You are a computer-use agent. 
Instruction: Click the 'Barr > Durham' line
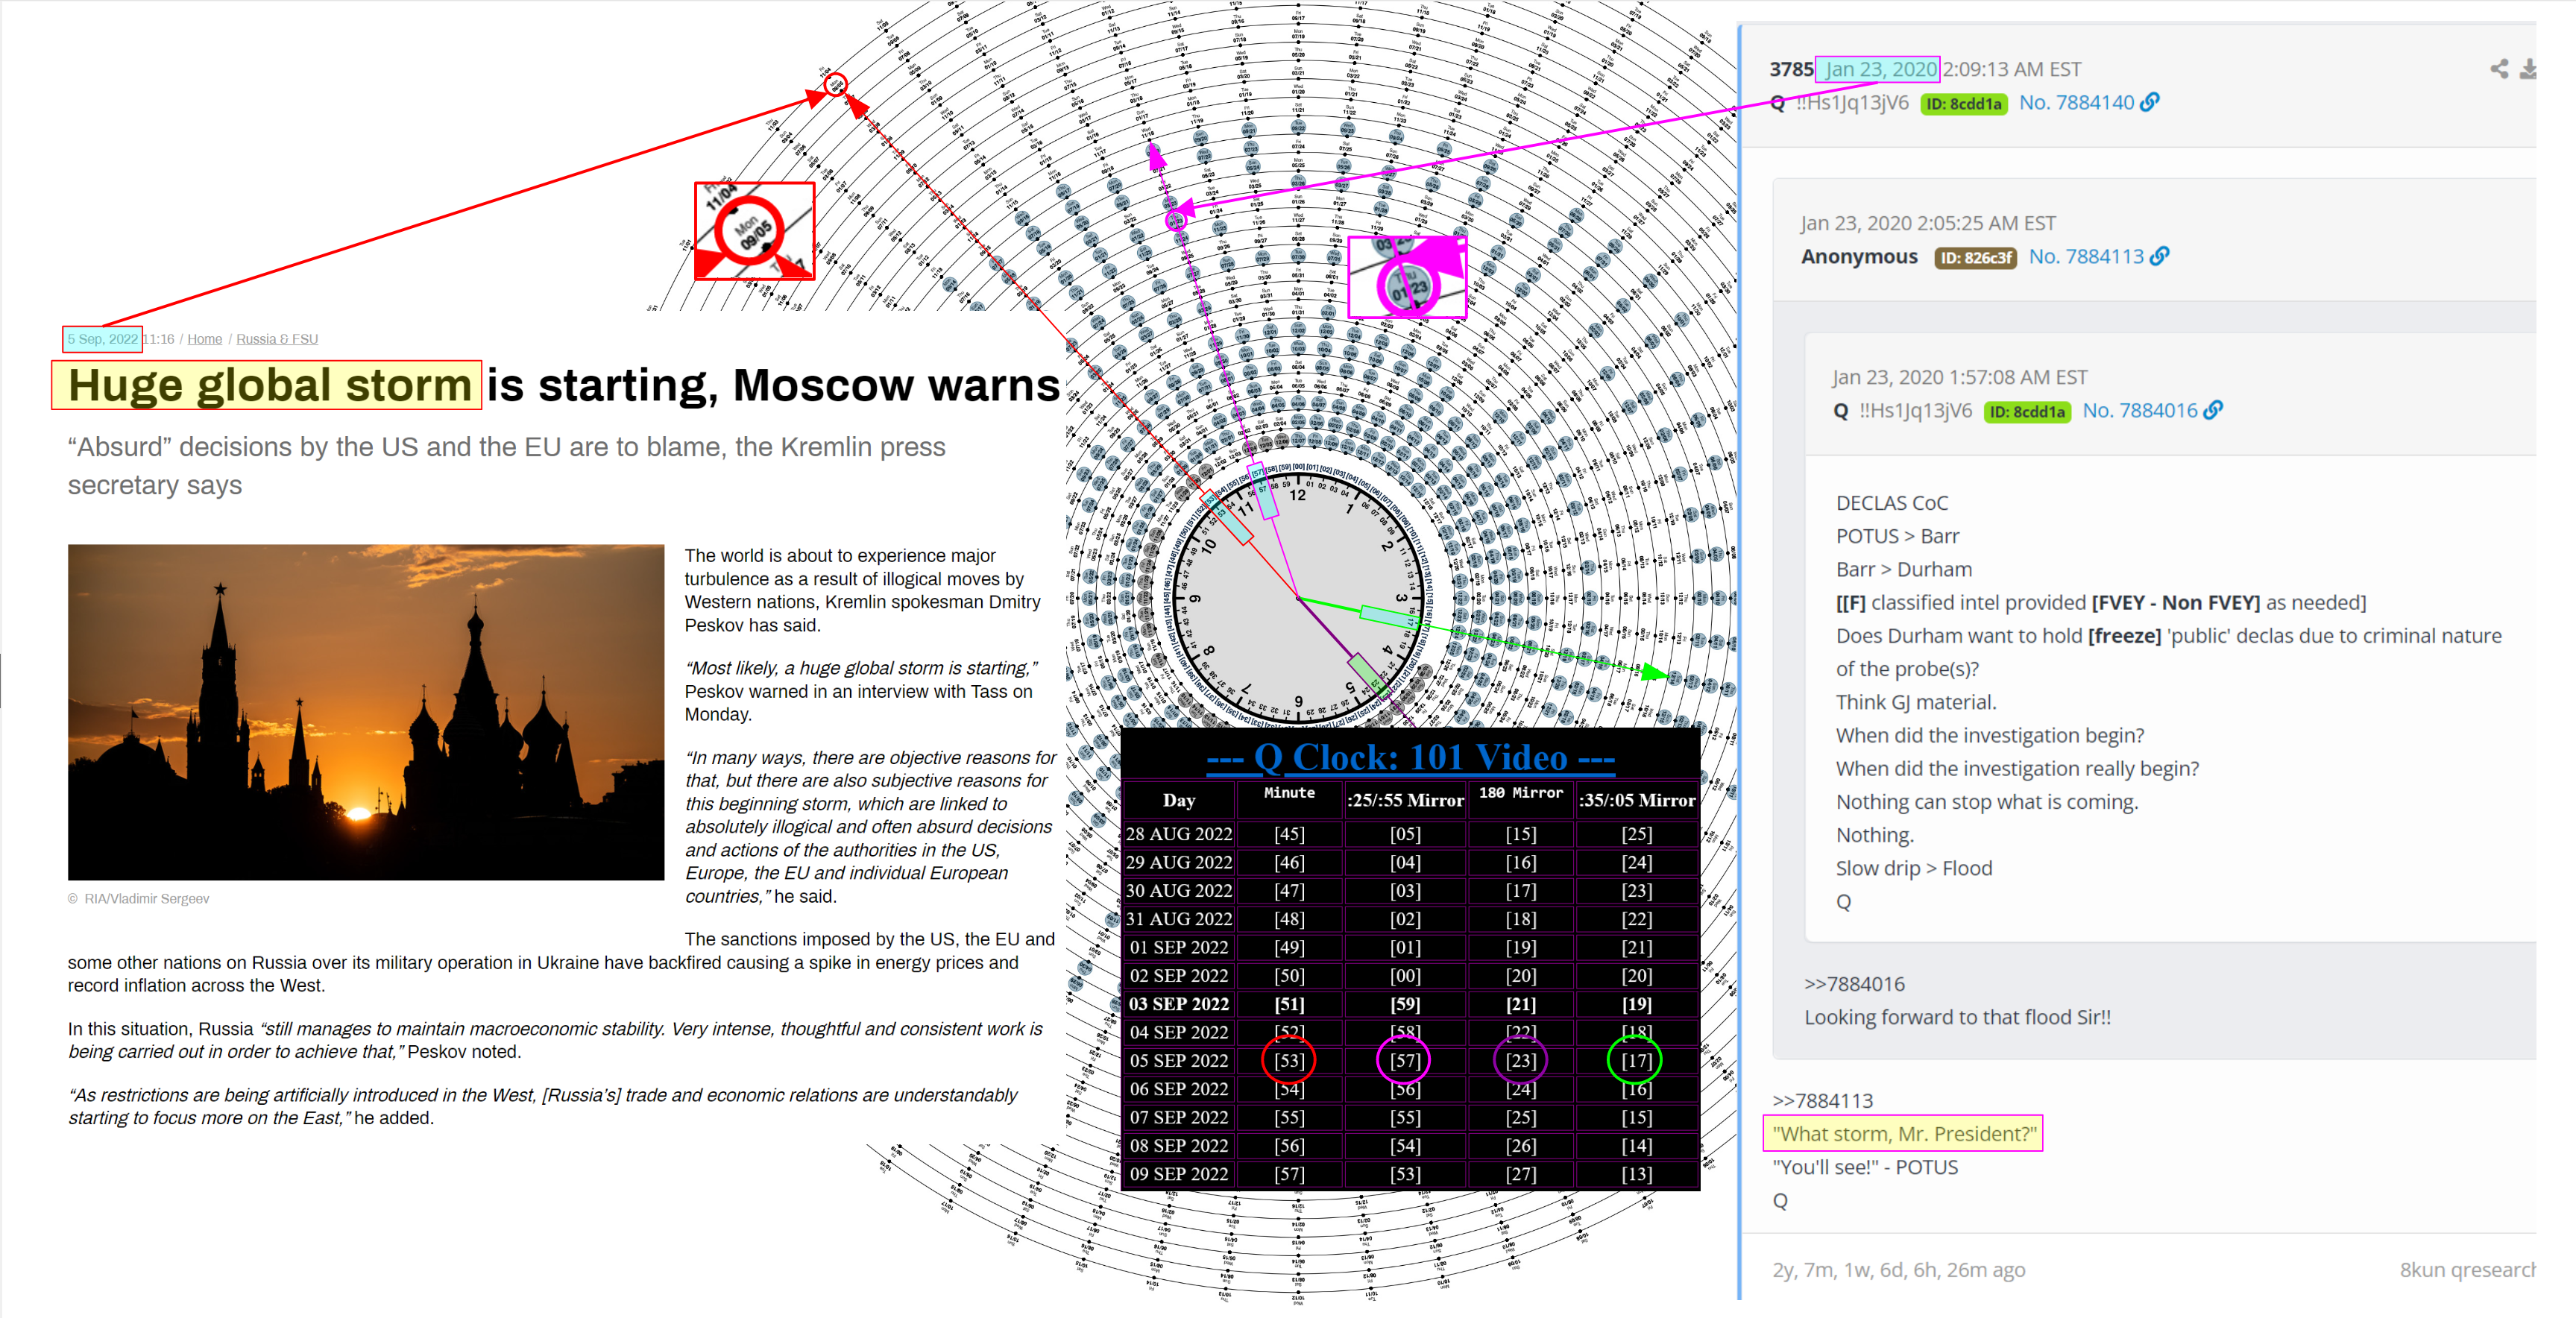pos(1904,569)
